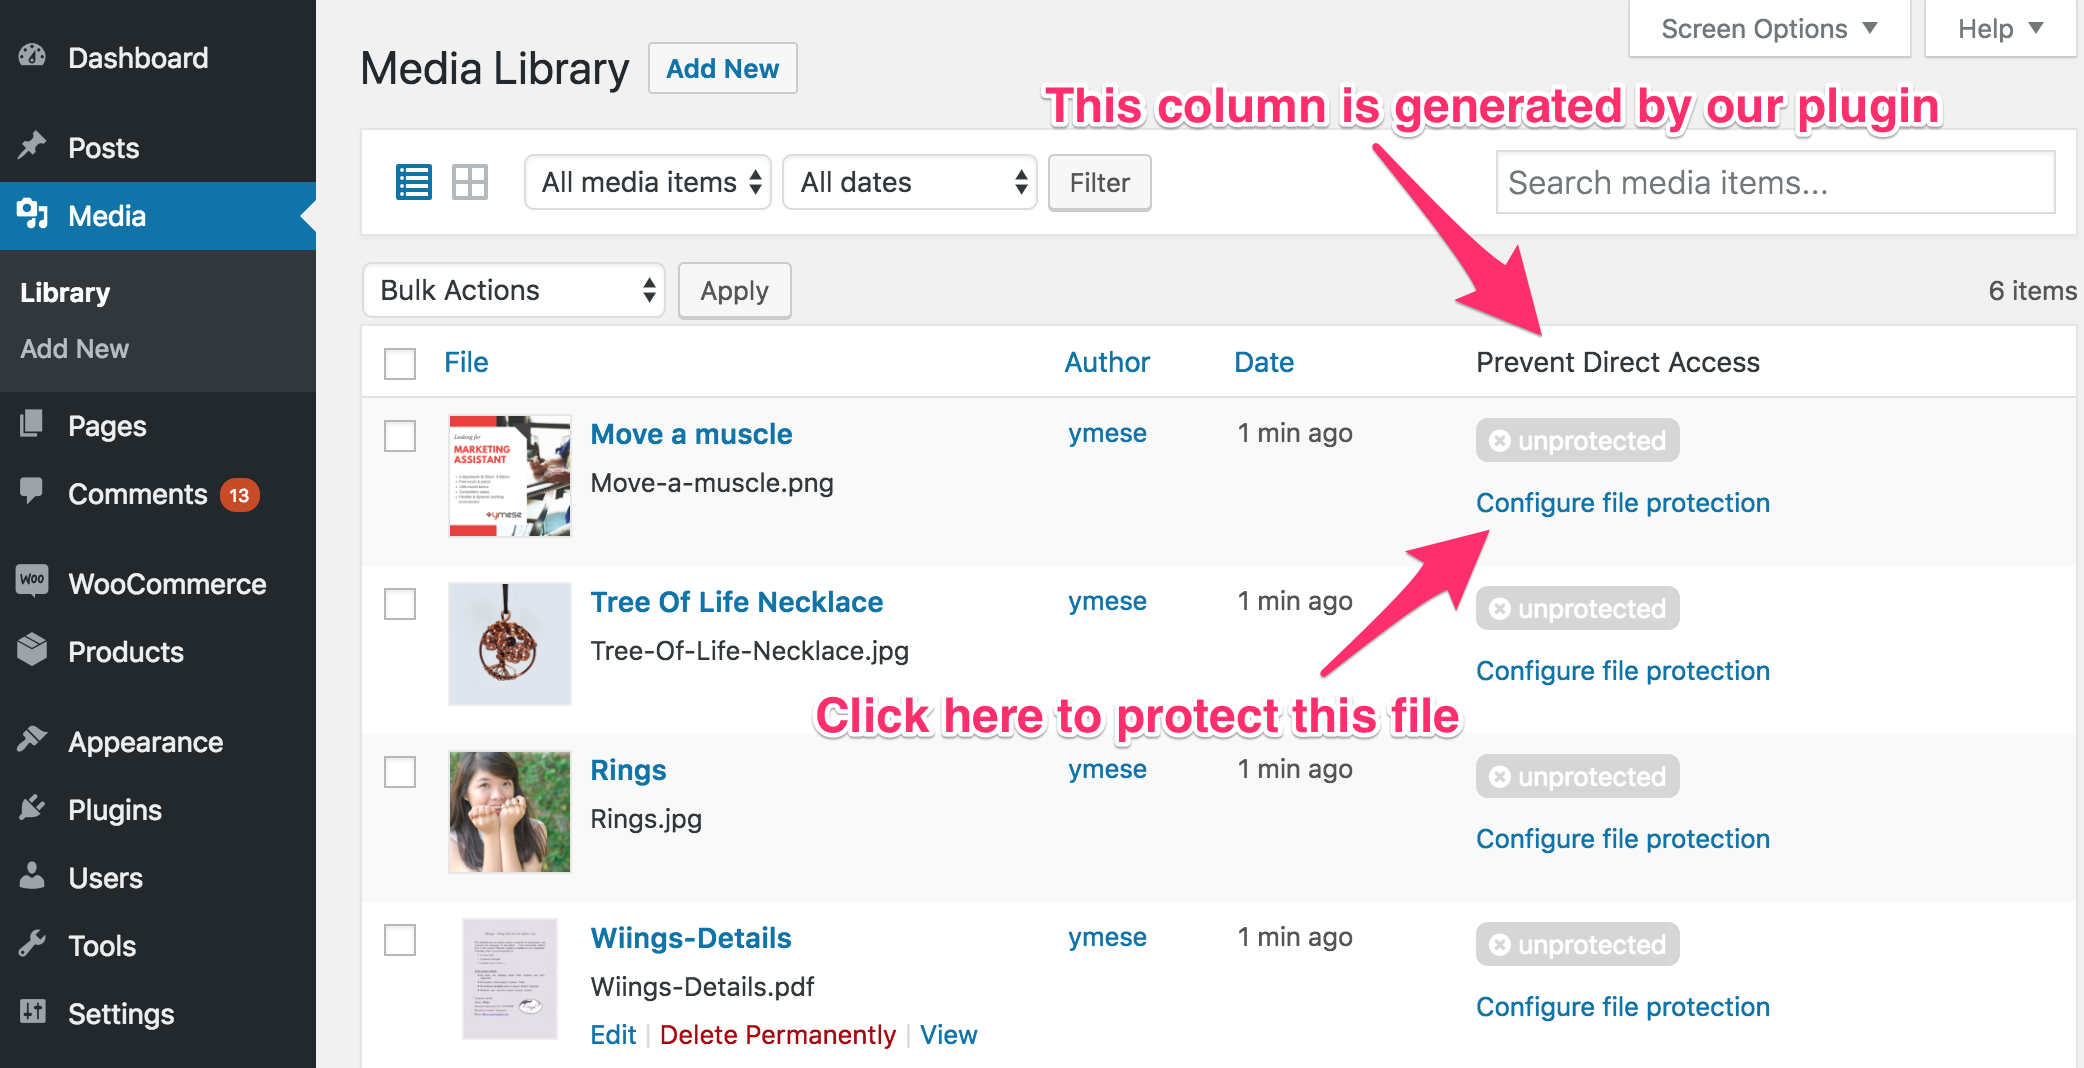The width and height of the screenshot is (2084, 1068).
Task: Click the Dashboard gauge icon
Action: (32, 56)
